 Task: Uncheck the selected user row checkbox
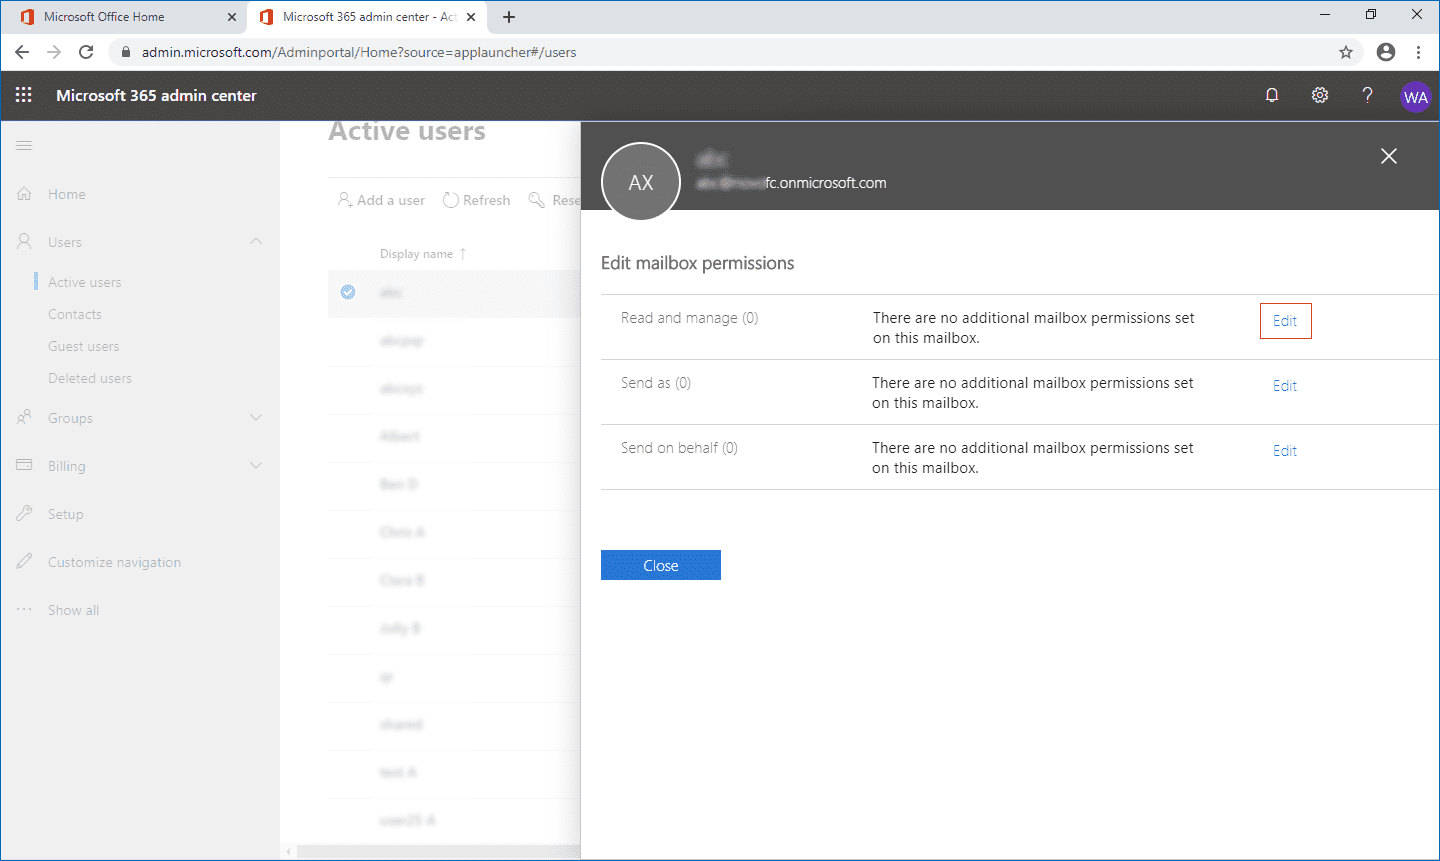348,292
